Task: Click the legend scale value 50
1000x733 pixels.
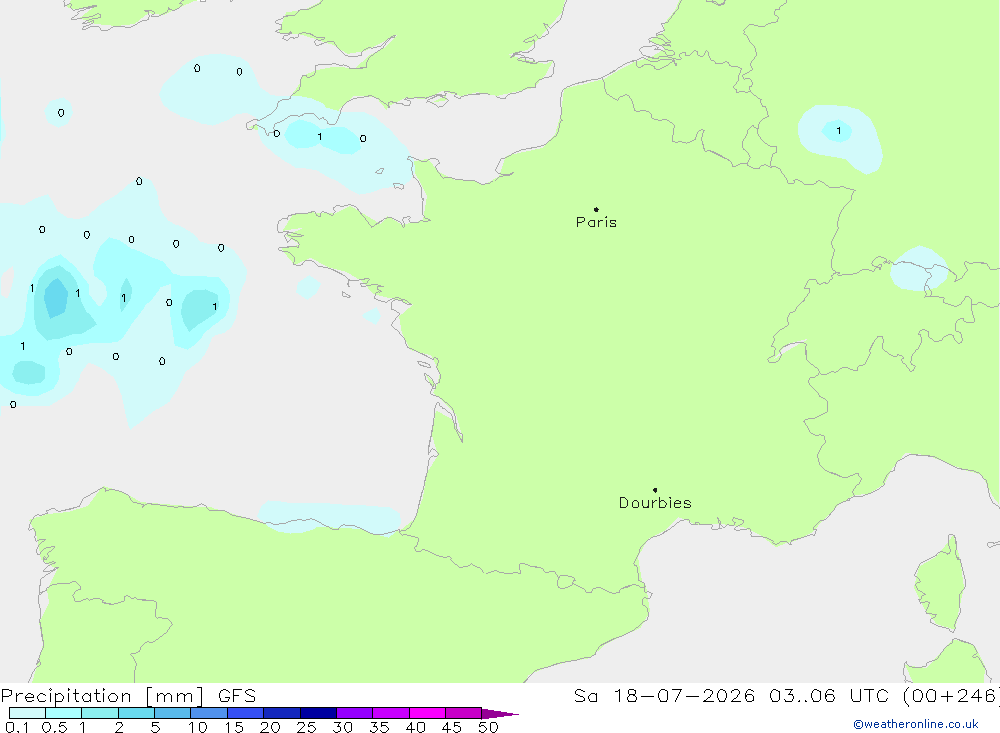Action: 488,727
